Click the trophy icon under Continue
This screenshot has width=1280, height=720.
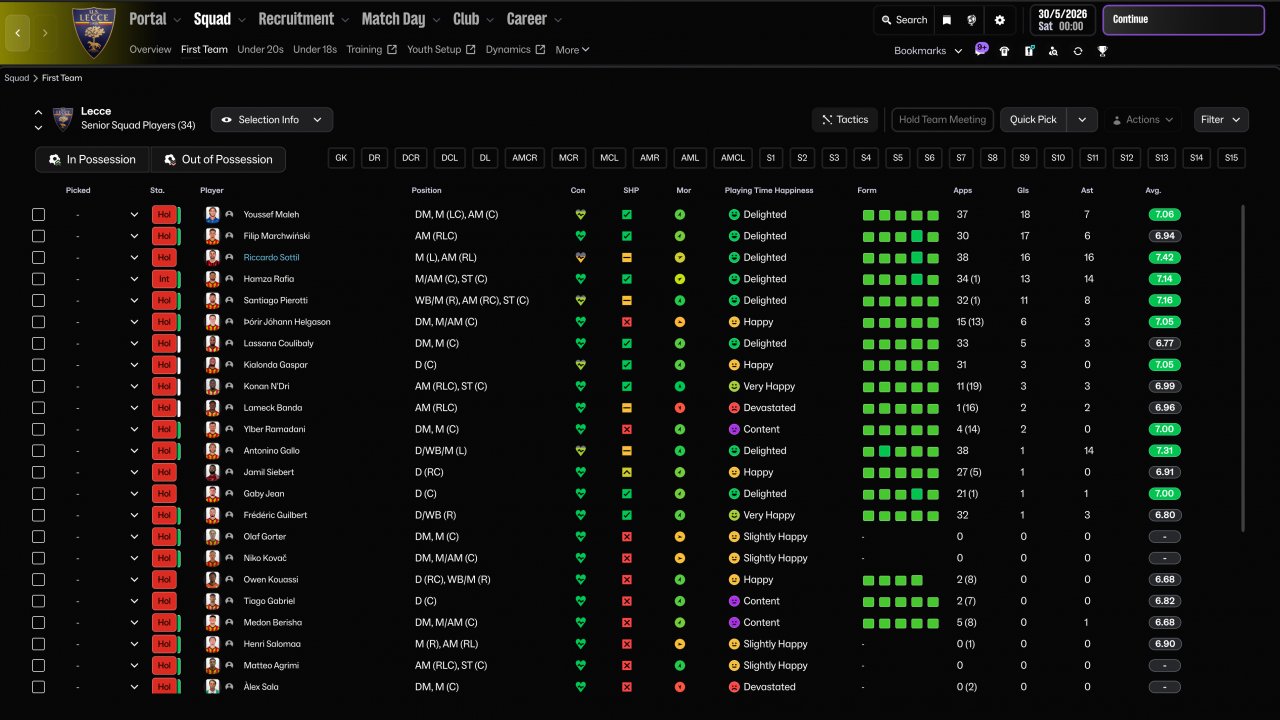(1102, 51)
